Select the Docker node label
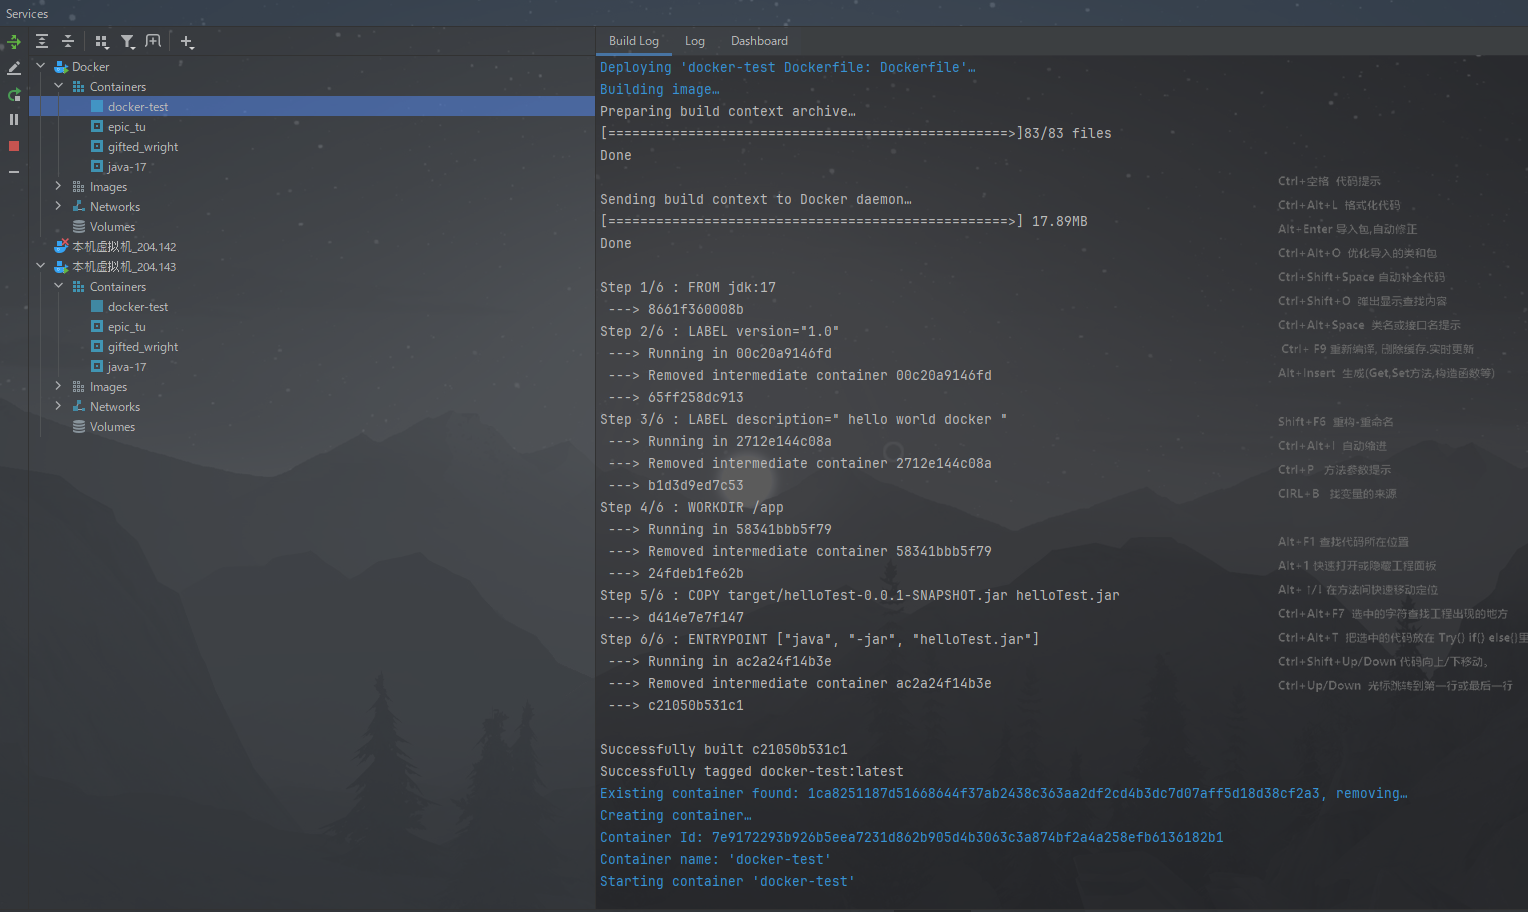1528x912 pixels. click(x=91, y=67)
